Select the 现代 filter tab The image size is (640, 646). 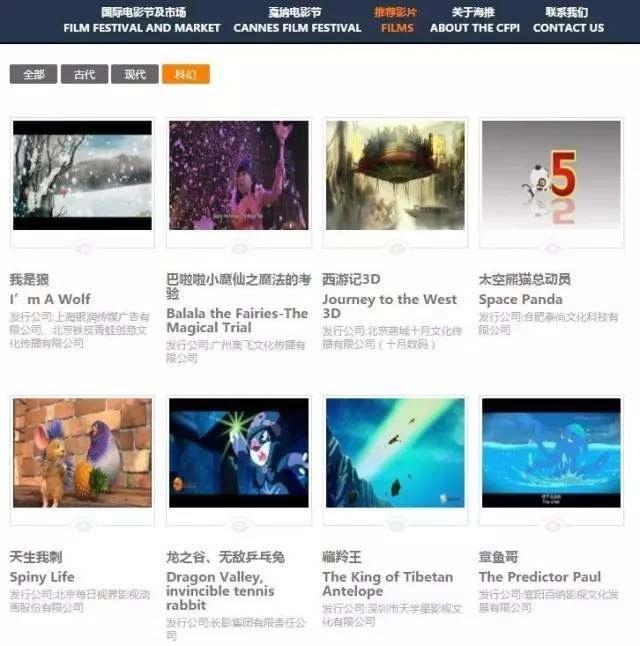[x=135, y=75]
